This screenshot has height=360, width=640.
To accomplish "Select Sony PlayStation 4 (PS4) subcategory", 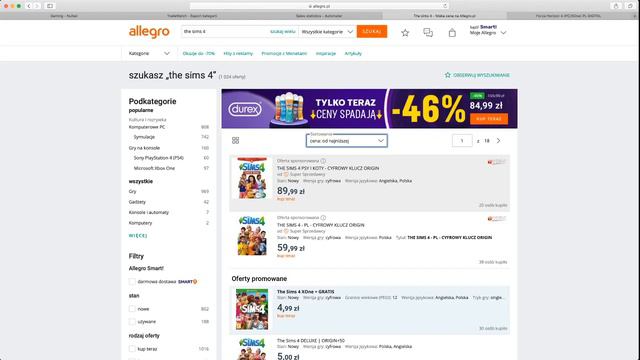I will (158, 158).
